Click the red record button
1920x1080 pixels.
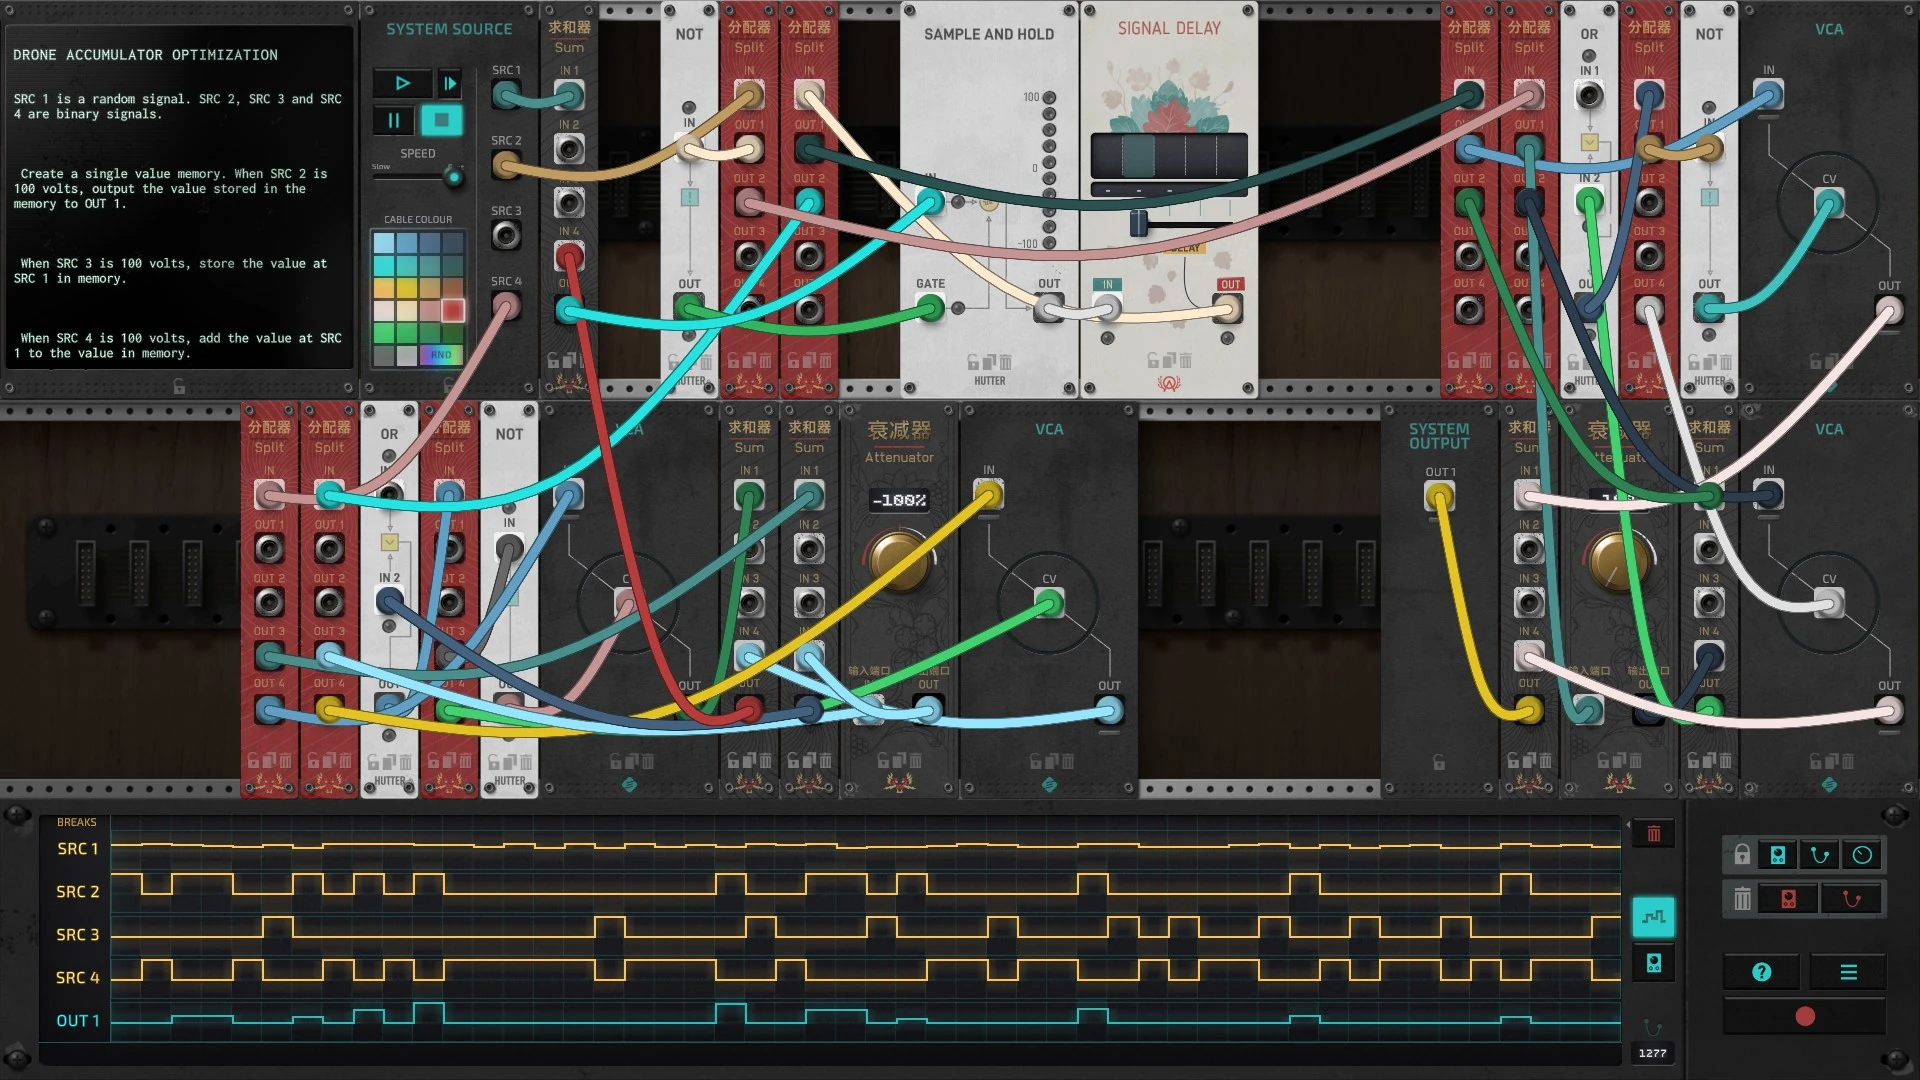point(1805,1017)
